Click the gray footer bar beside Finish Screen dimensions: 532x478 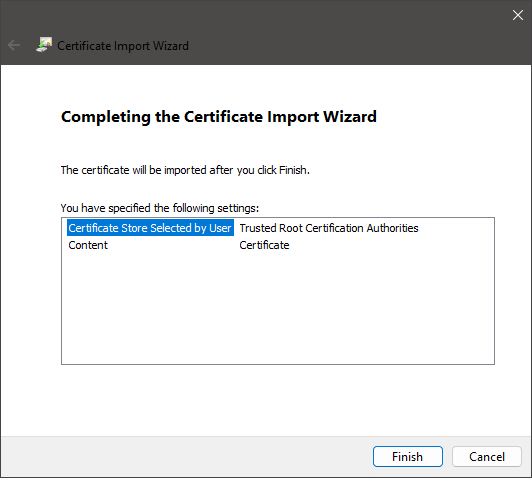[187, 457]
